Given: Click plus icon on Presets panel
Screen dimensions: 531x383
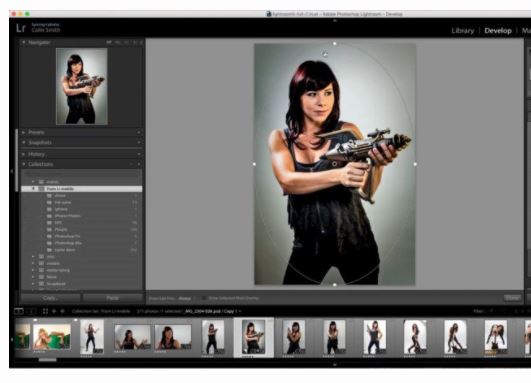Looking at the screenshot, I should 139,132.
